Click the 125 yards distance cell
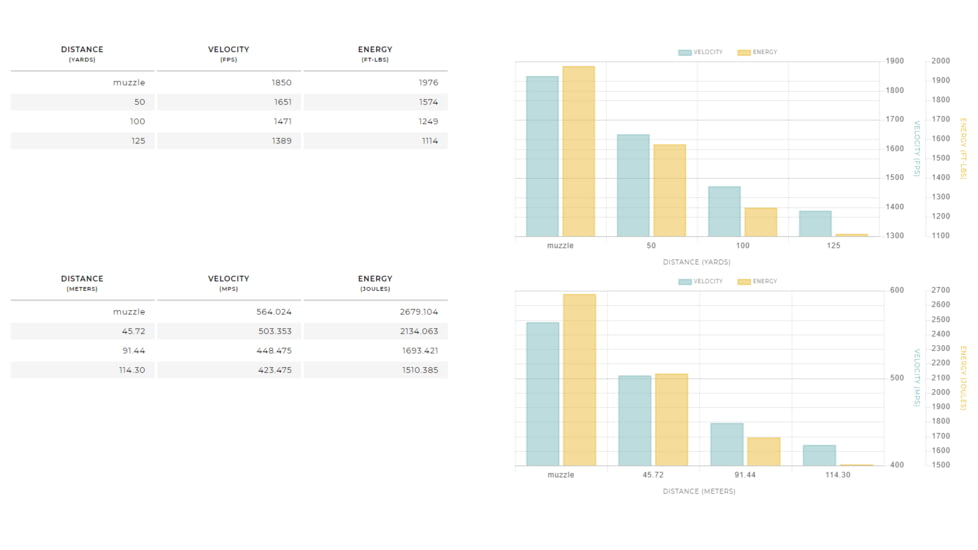 click(82, 141)
